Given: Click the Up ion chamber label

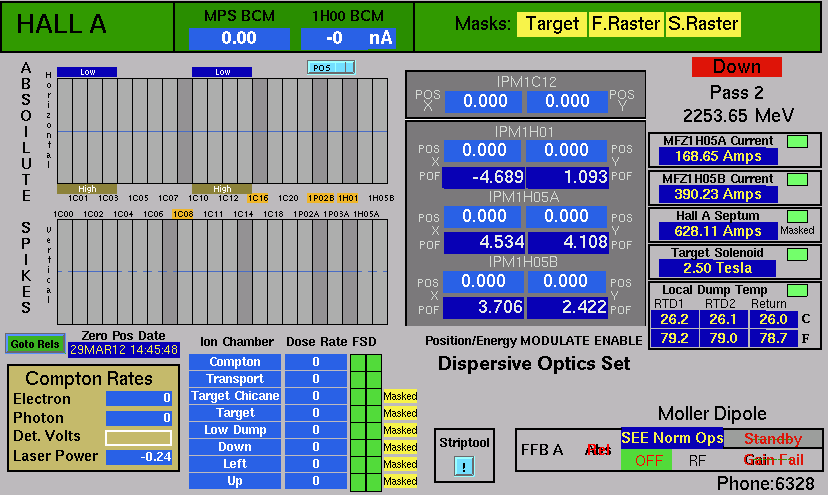Looking at the screenshot, I should click(x=235, y=481).
